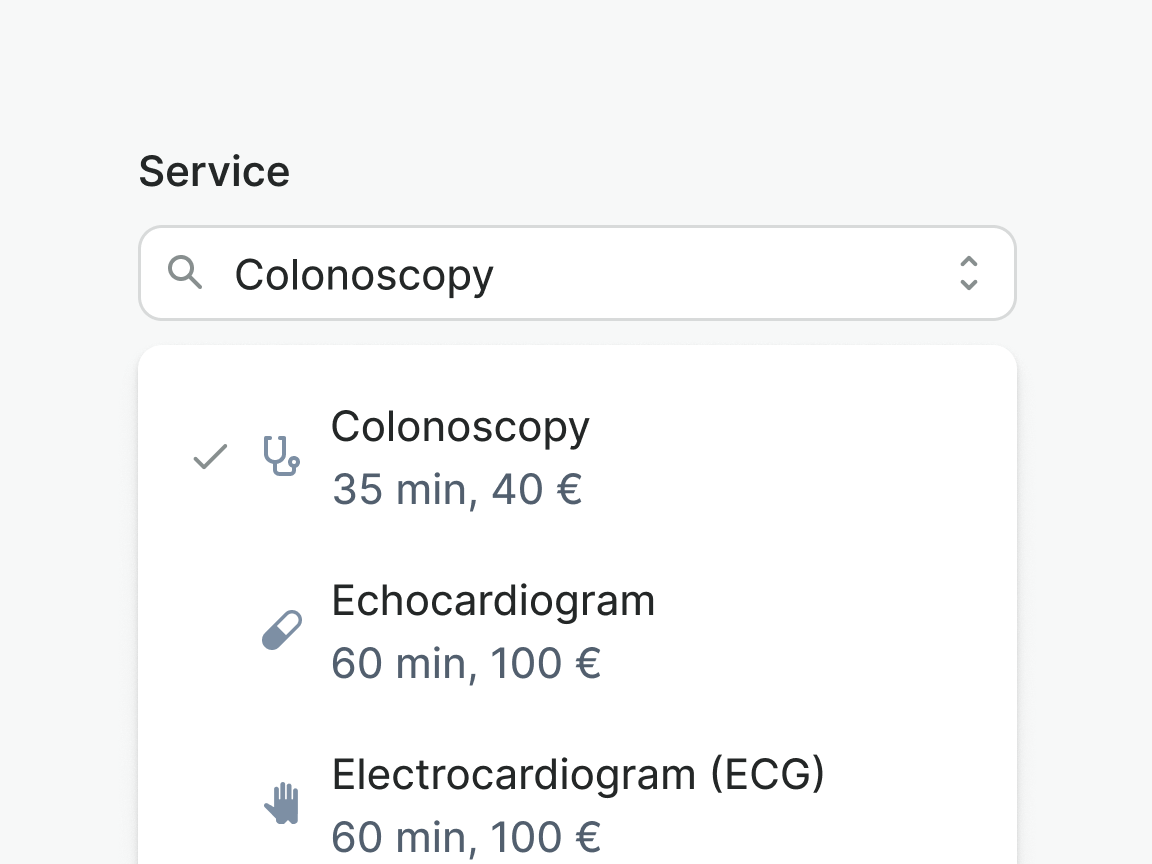Click the down arrow of the Service chevron
The width and height of the screenshot is (1152, 864).
pyautogui.click(x=968, y=284)
